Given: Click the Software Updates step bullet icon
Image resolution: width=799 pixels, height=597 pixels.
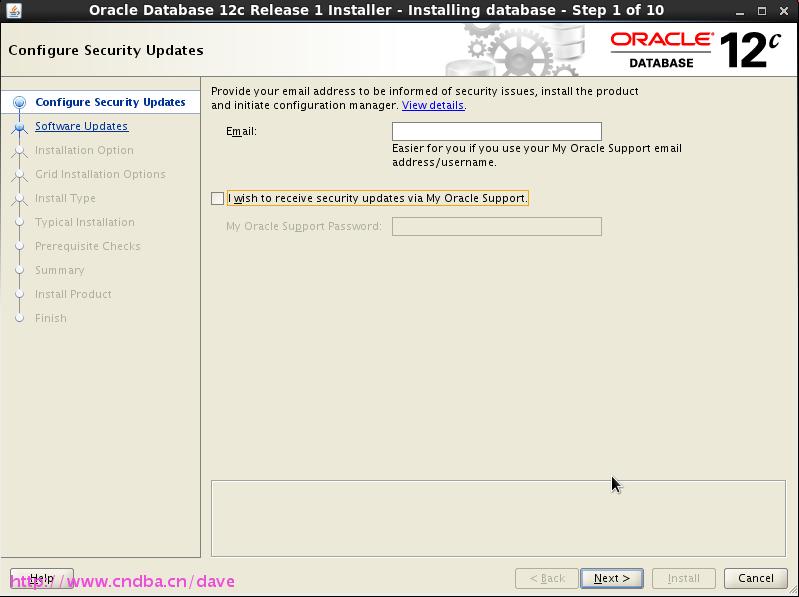Looking at the screenshot, I should click(19, 126).
